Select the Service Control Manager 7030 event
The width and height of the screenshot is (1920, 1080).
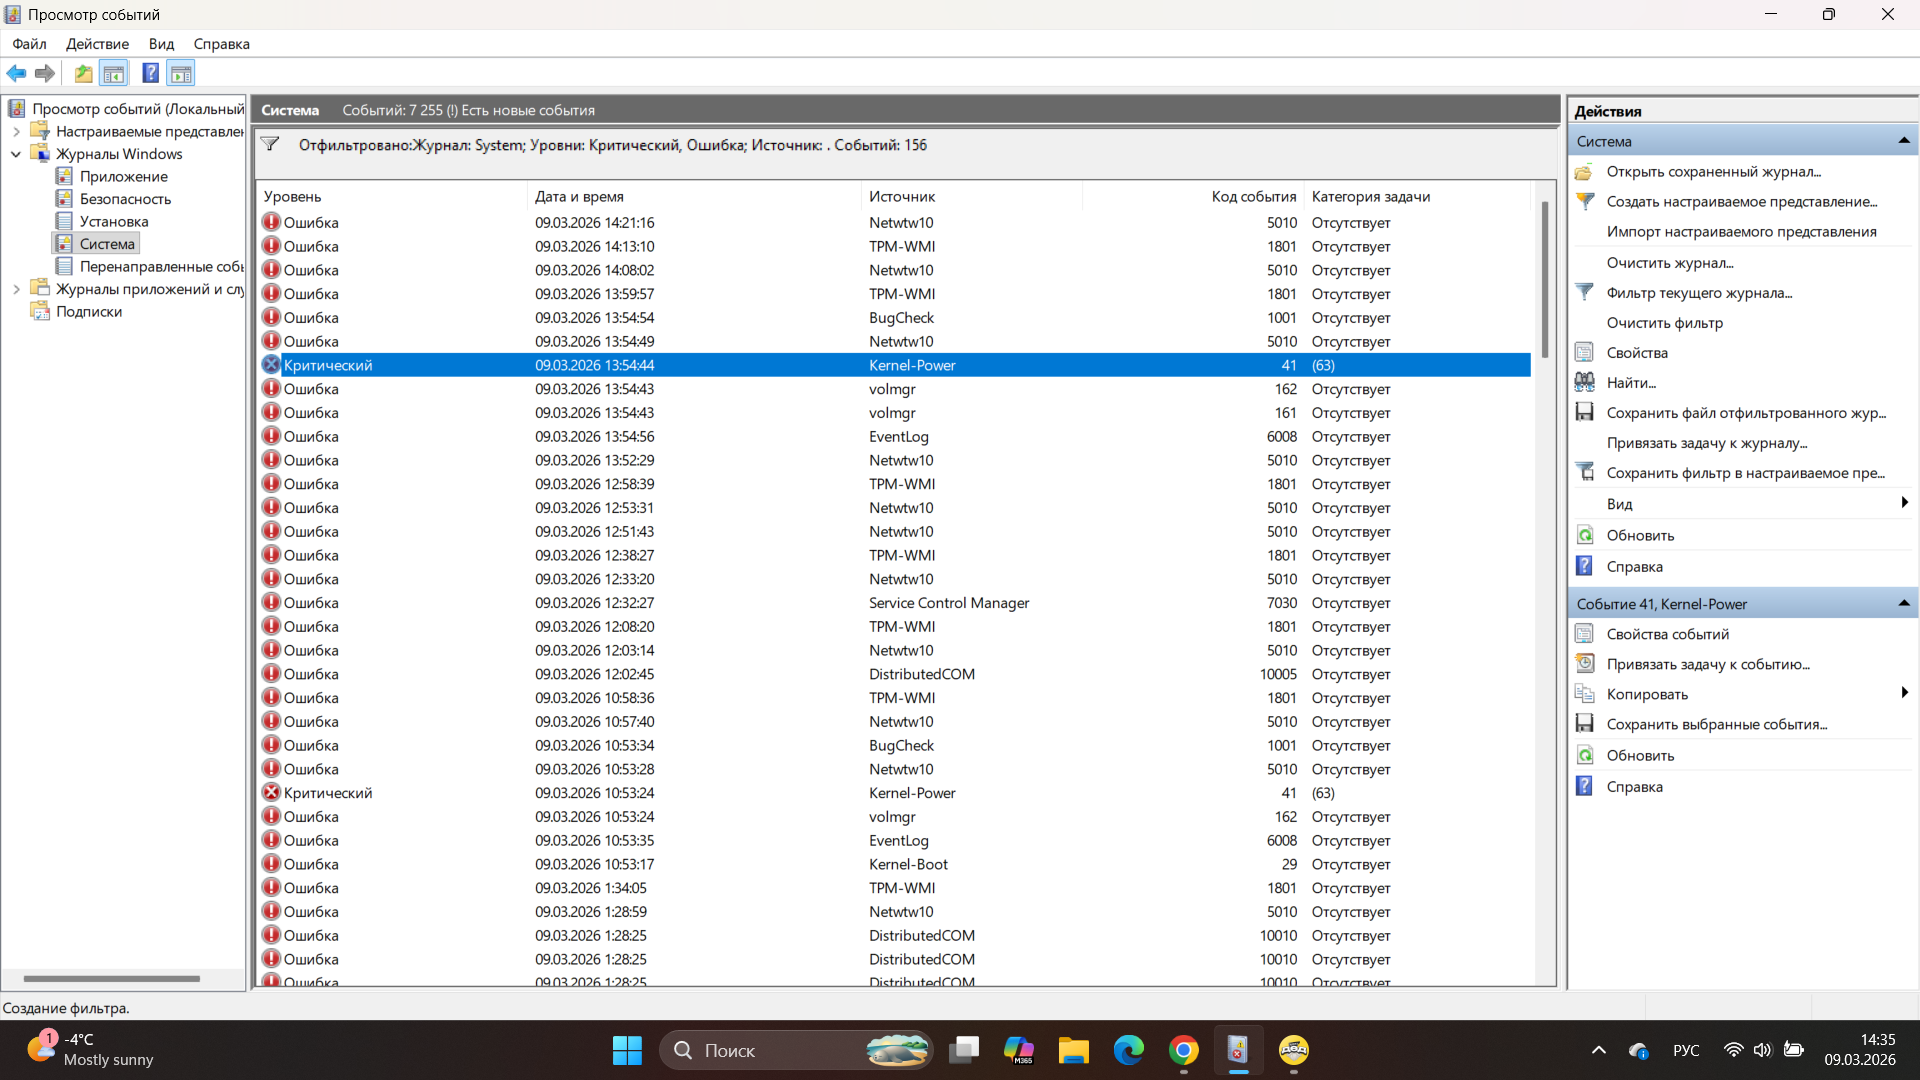(x=895, y=602)
